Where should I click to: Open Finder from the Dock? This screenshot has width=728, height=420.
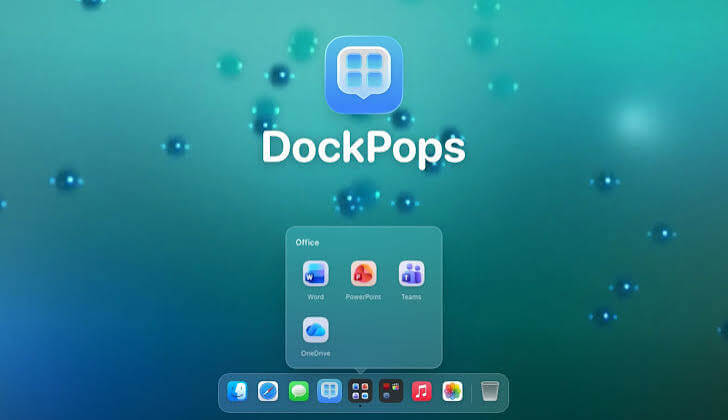[x=237, y=391]
